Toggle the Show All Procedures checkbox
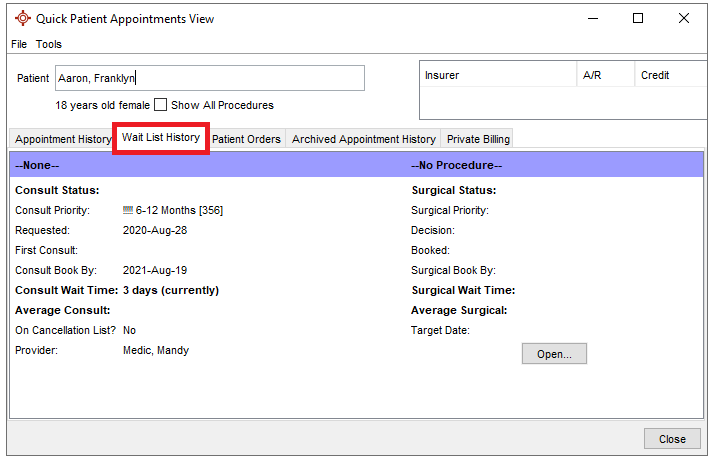713x460 pixels. click(160, 105)
